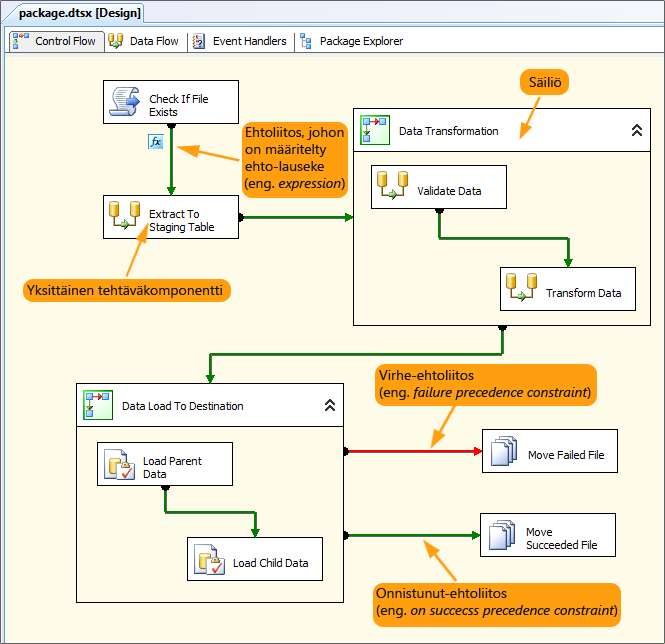Click the data flow icon of Extract To Staging Table
The height and width of the screenshot is (644, 665).
(125, 215)
